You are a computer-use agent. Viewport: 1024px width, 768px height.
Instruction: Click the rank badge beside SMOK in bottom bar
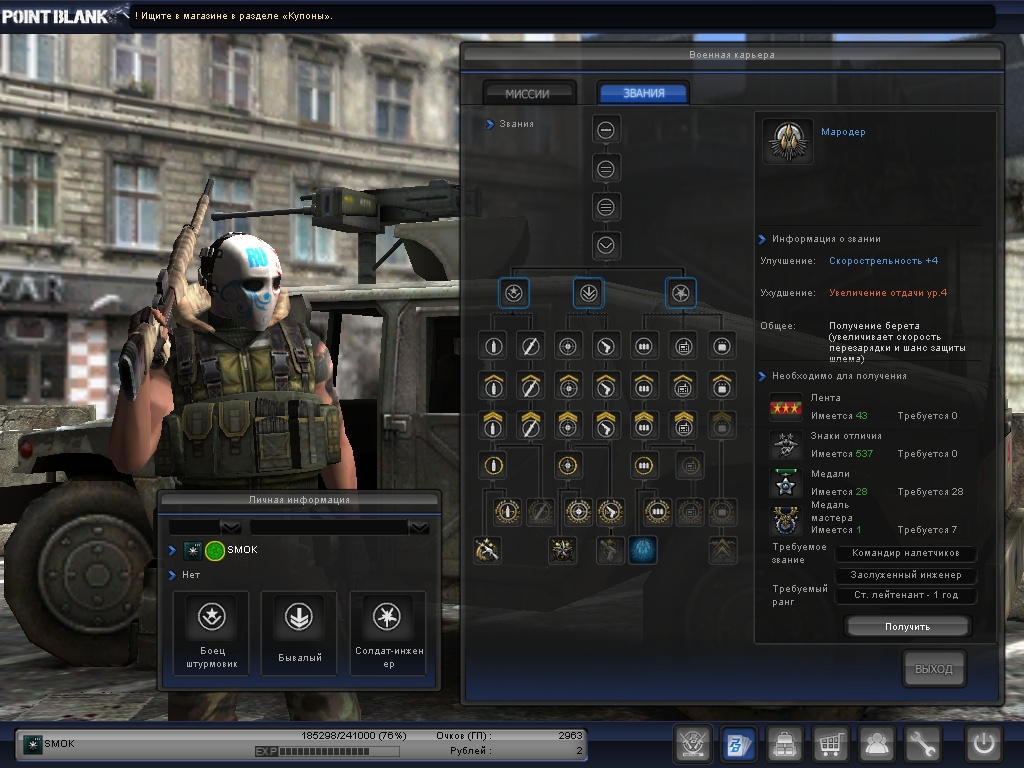pos(32,744)
